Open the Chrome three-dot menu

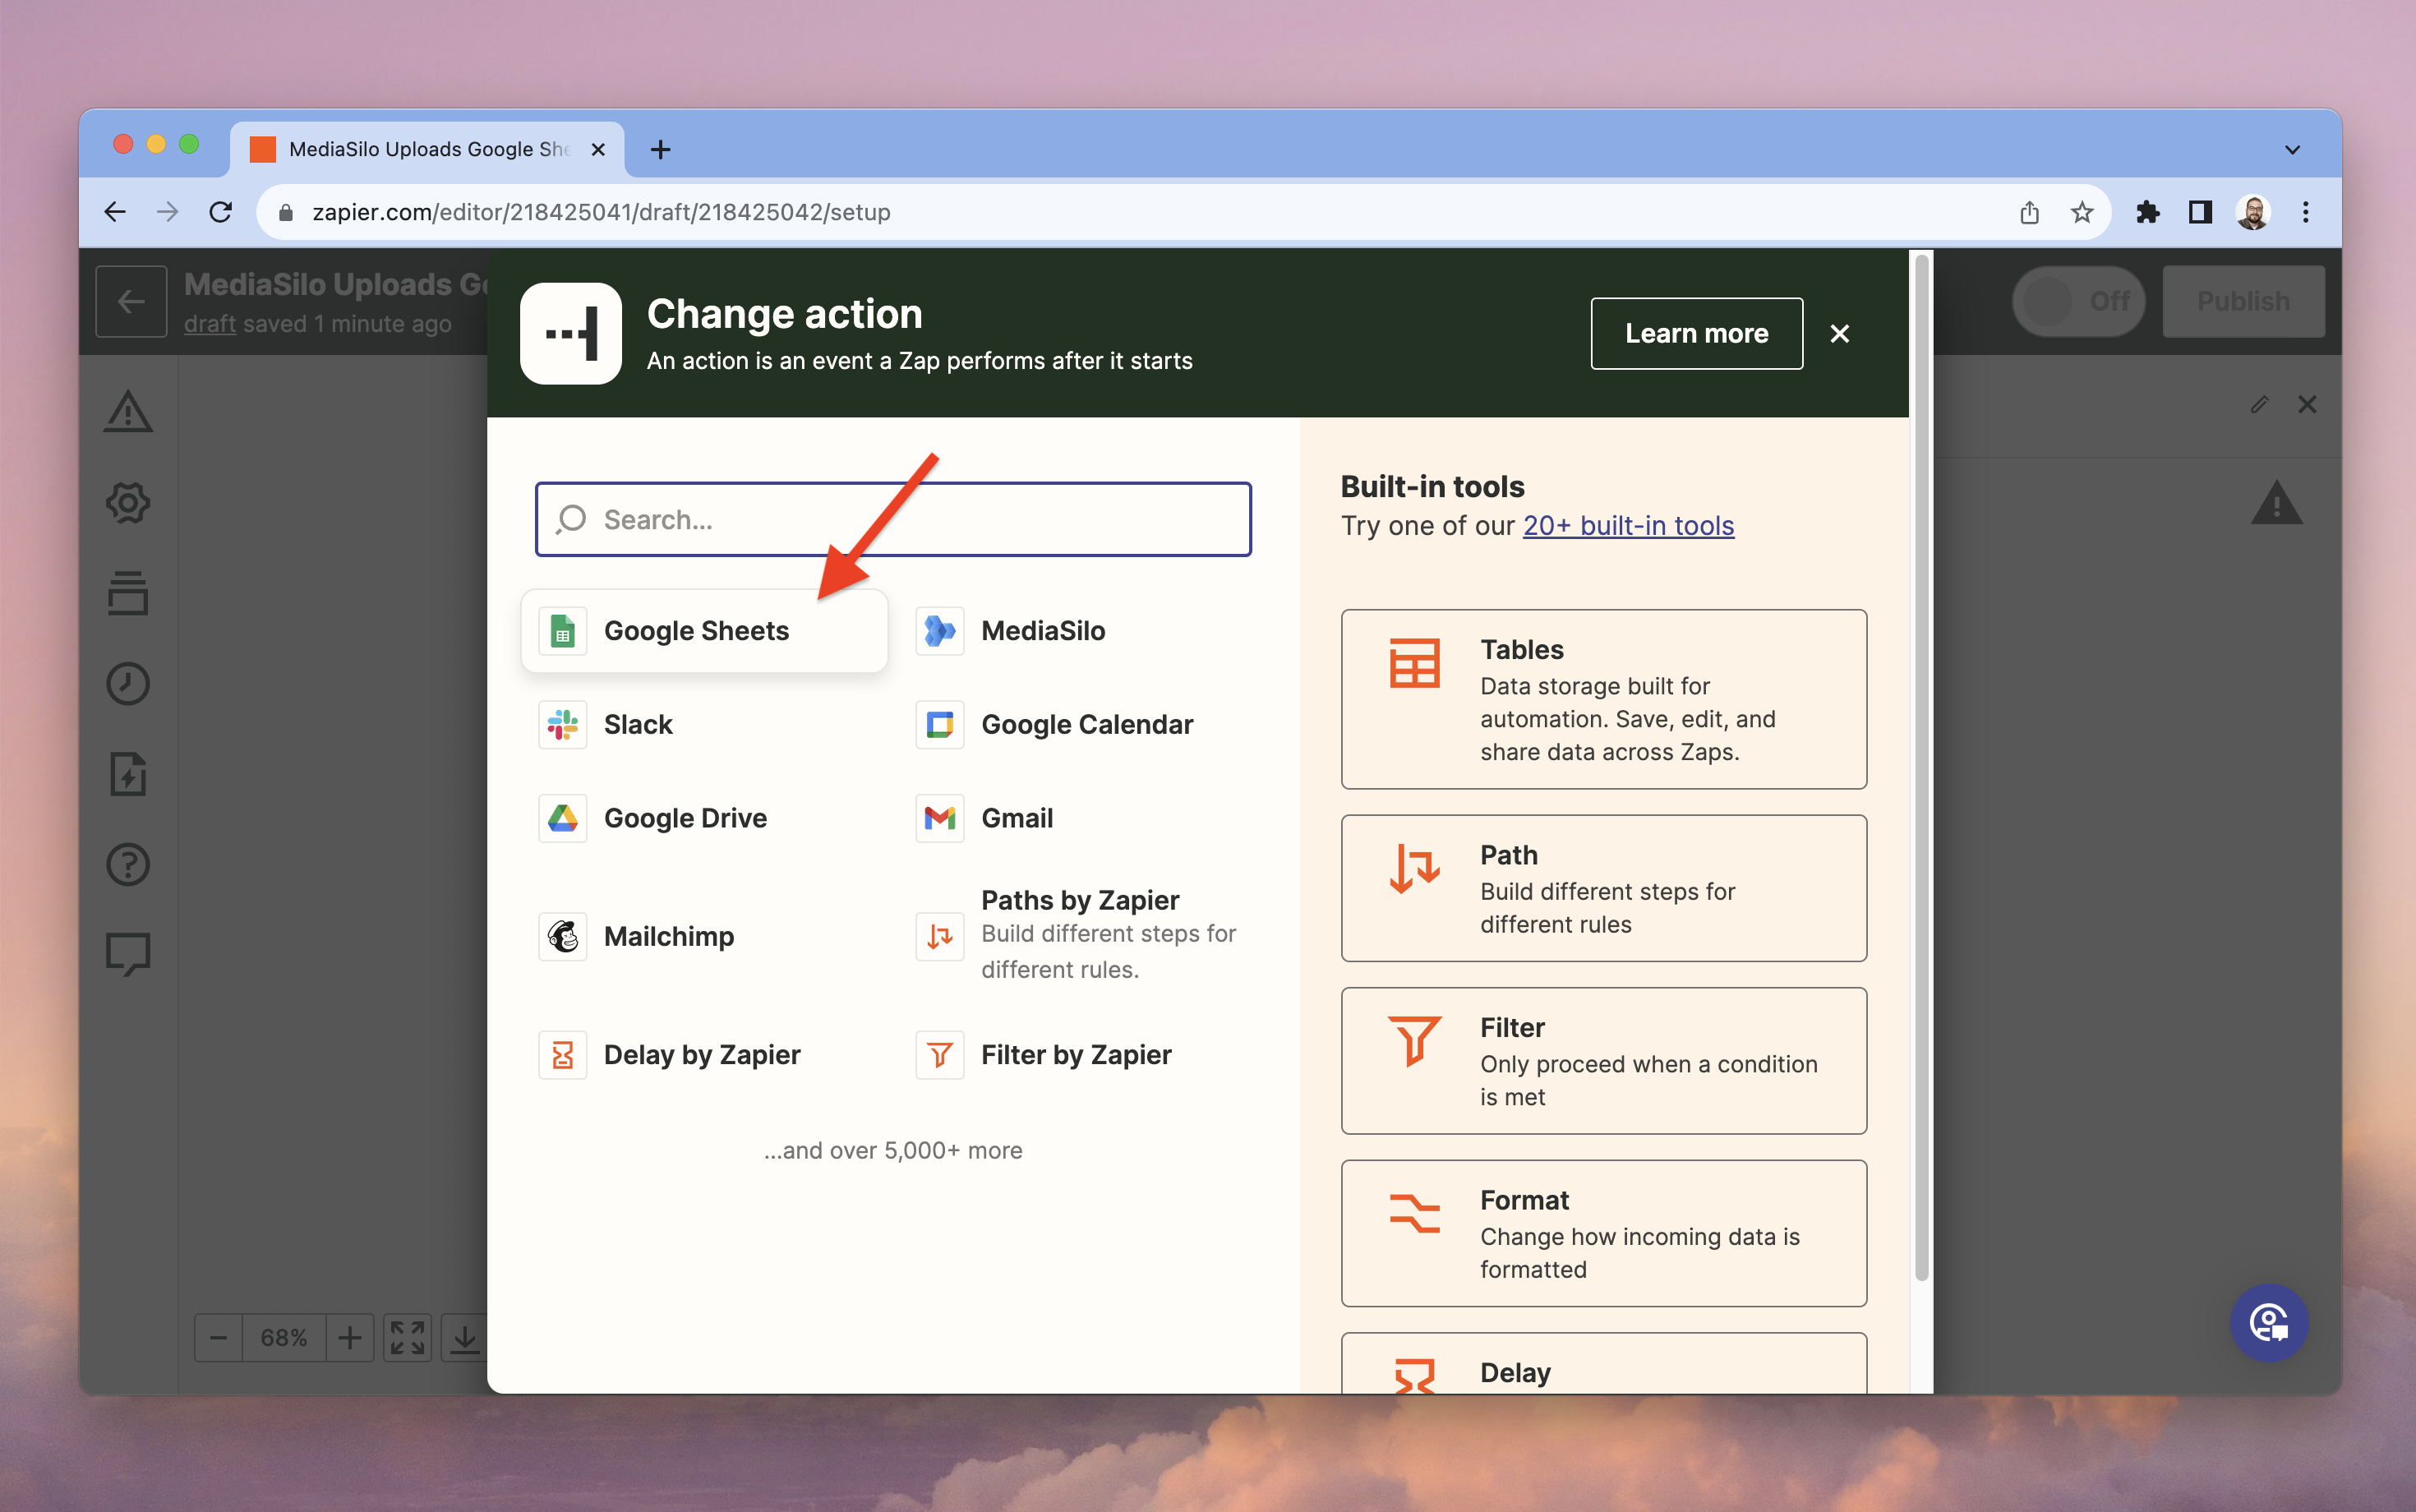click(x=2306, y=212)
